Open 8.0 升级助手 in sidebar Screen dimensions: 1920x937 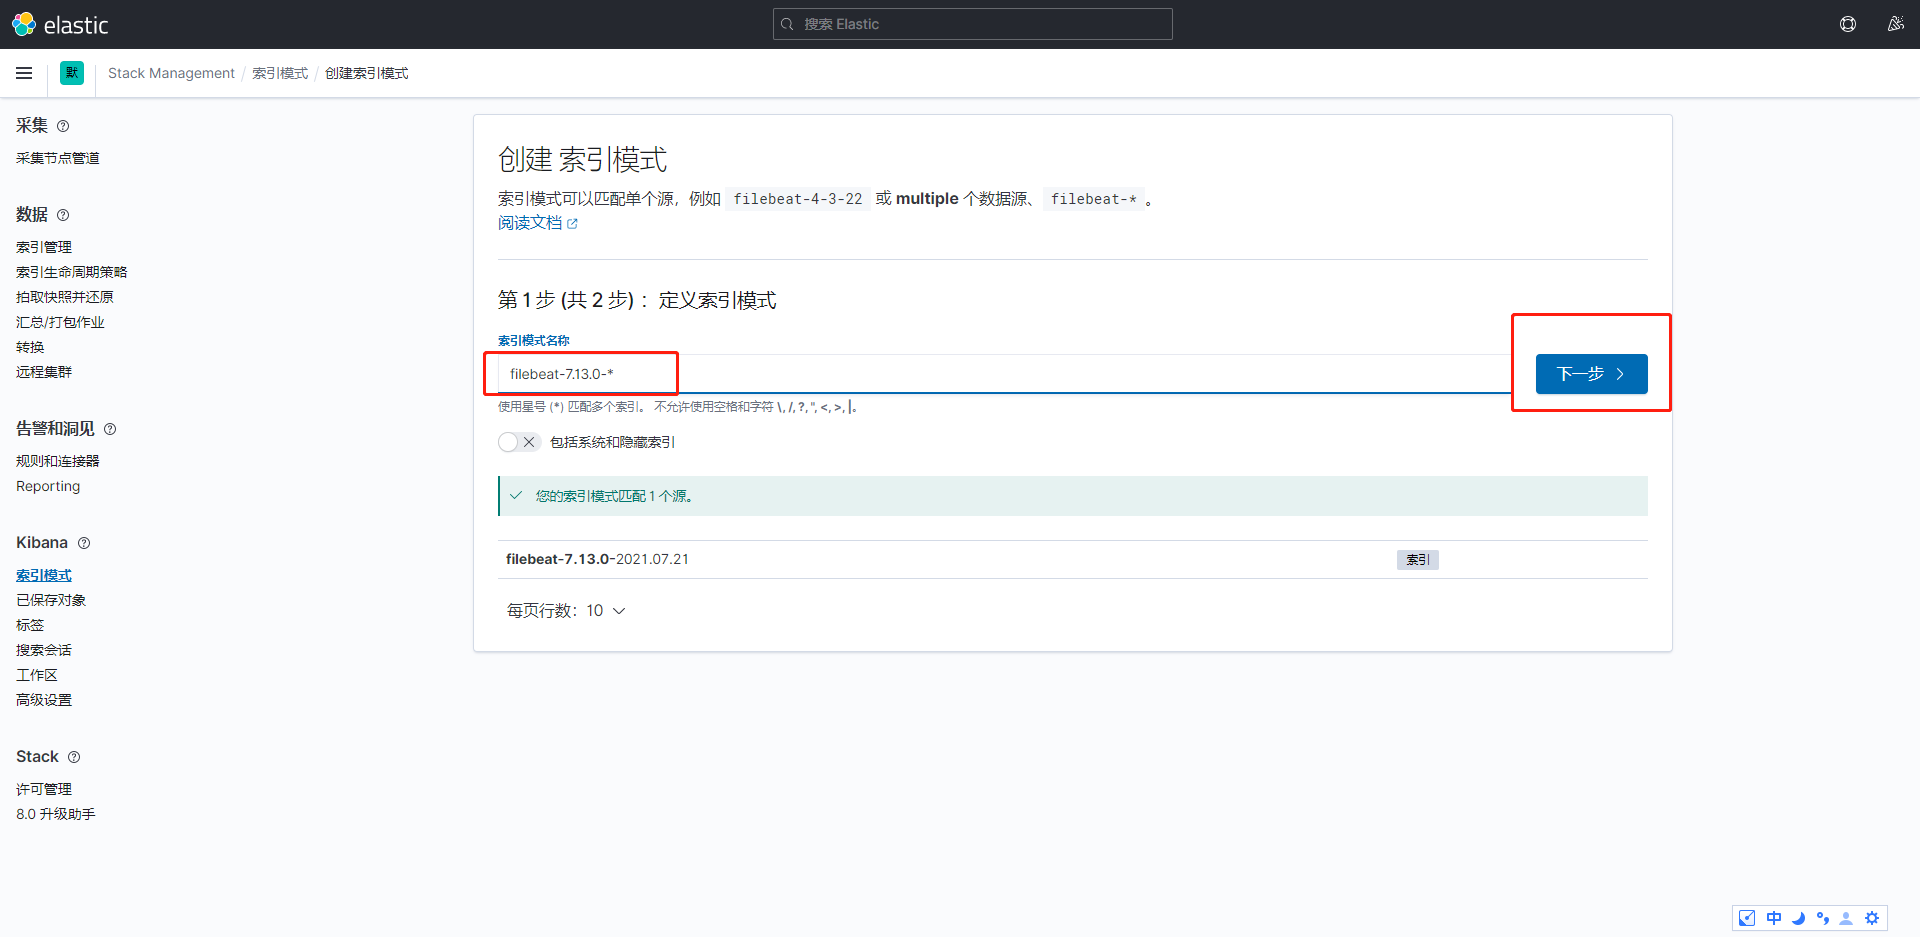pyautogui.click(x=56, y=814)
